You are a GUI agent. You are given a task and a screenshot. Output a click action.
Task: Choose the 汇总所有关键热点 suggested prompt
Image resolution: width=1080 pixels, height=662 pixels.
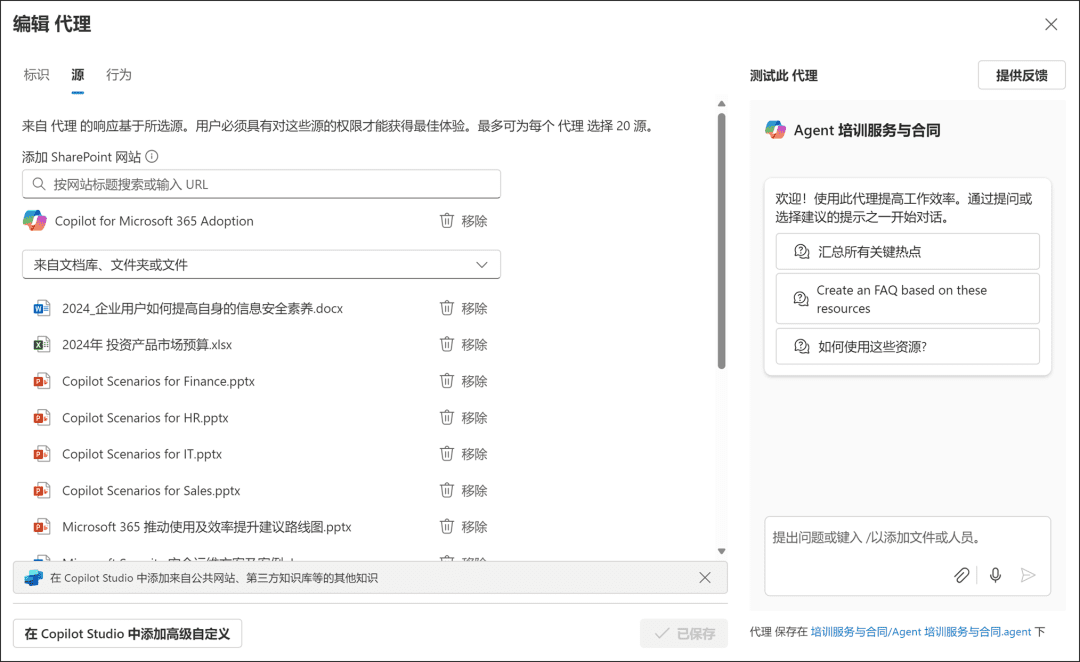pos(908,251)
